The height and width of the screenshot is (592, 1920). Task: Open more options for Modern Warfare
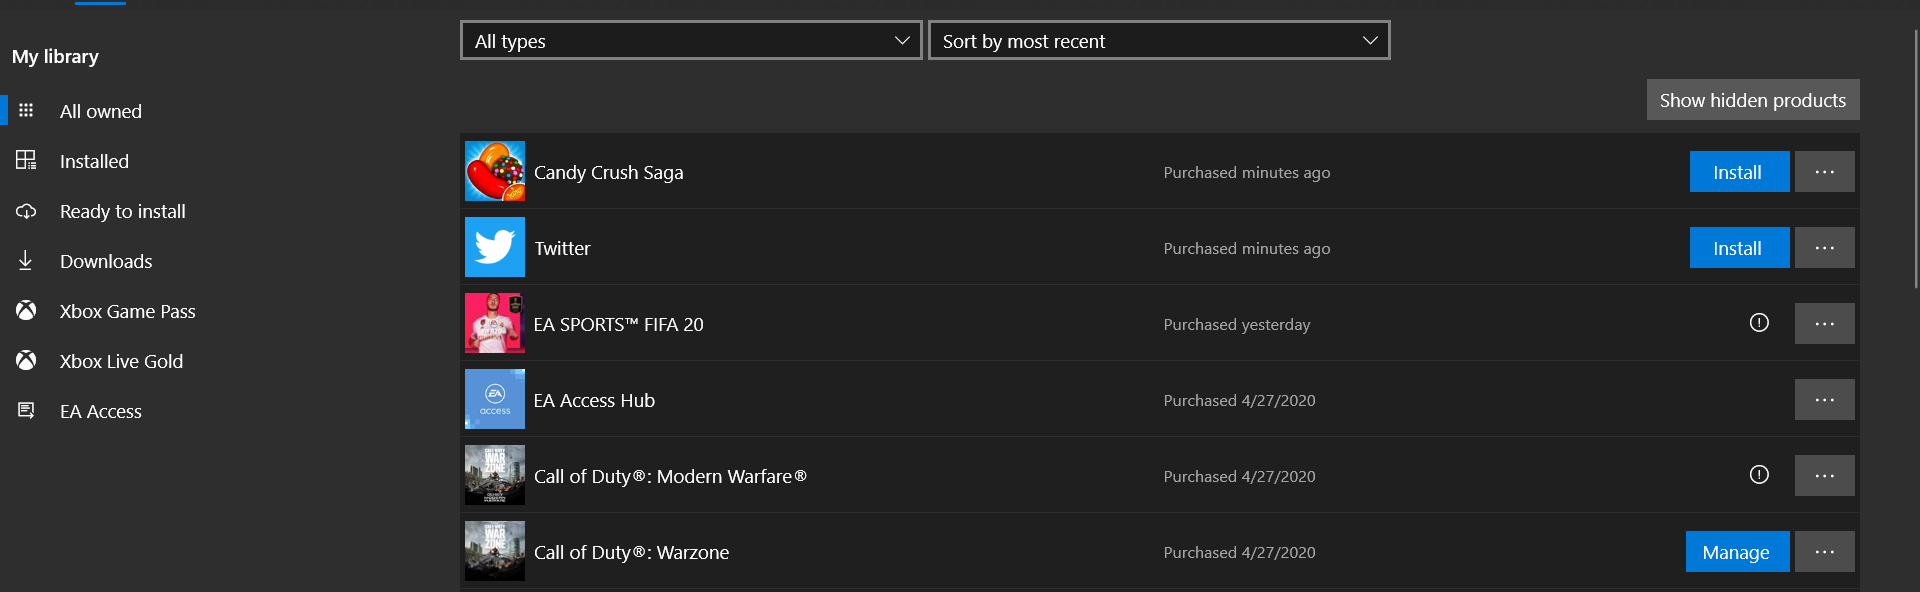tap(1825, 476)
